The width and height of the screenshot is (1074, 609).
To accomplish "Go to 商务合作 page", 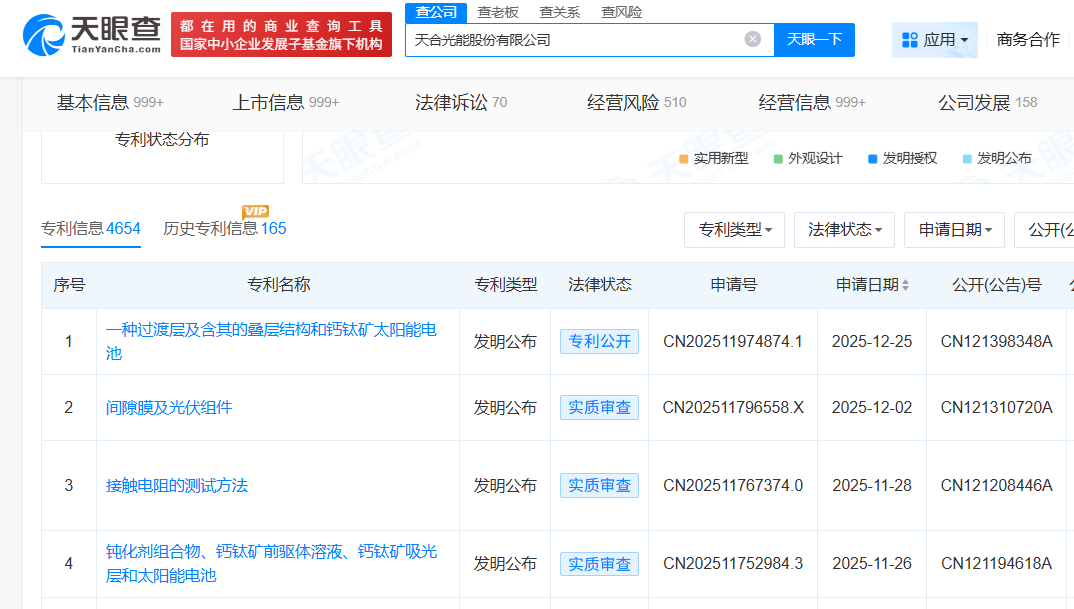I will click(x=1028, y=40).
